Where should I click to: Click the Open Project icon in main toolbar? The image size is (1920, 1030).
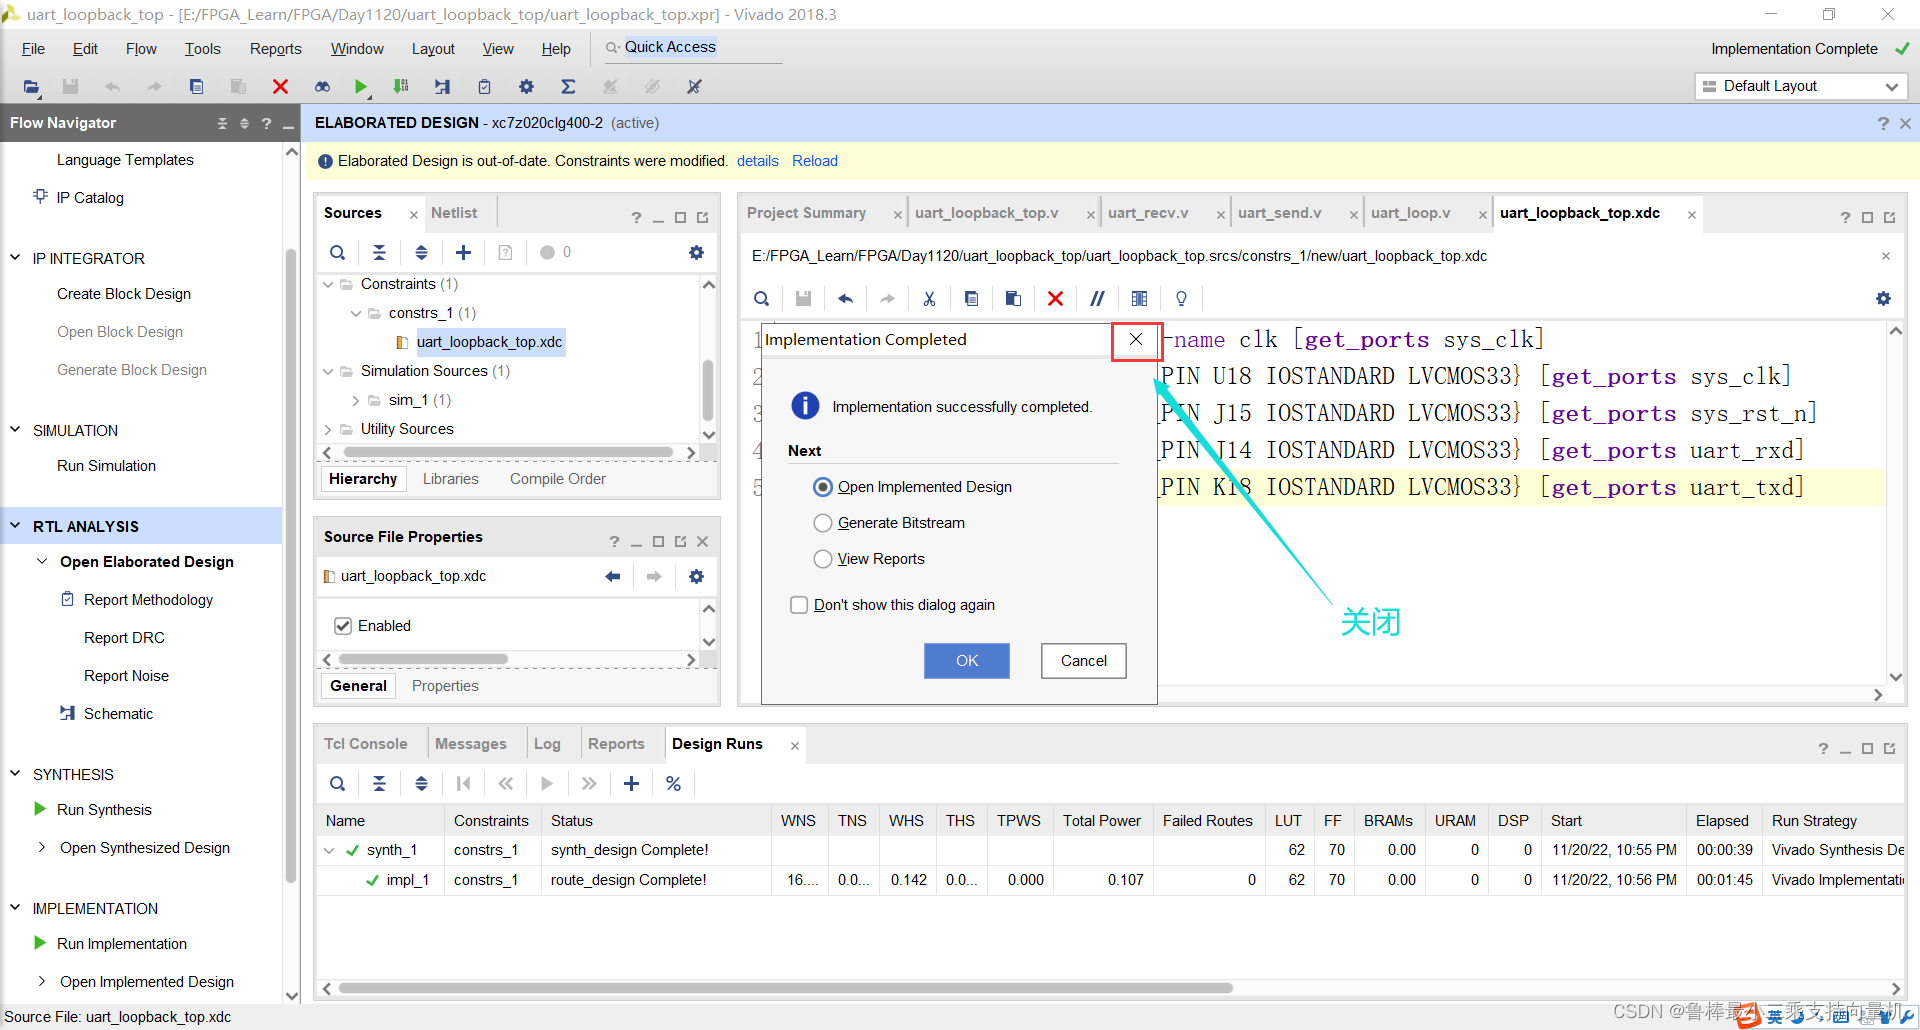click(x=32, y=87)
